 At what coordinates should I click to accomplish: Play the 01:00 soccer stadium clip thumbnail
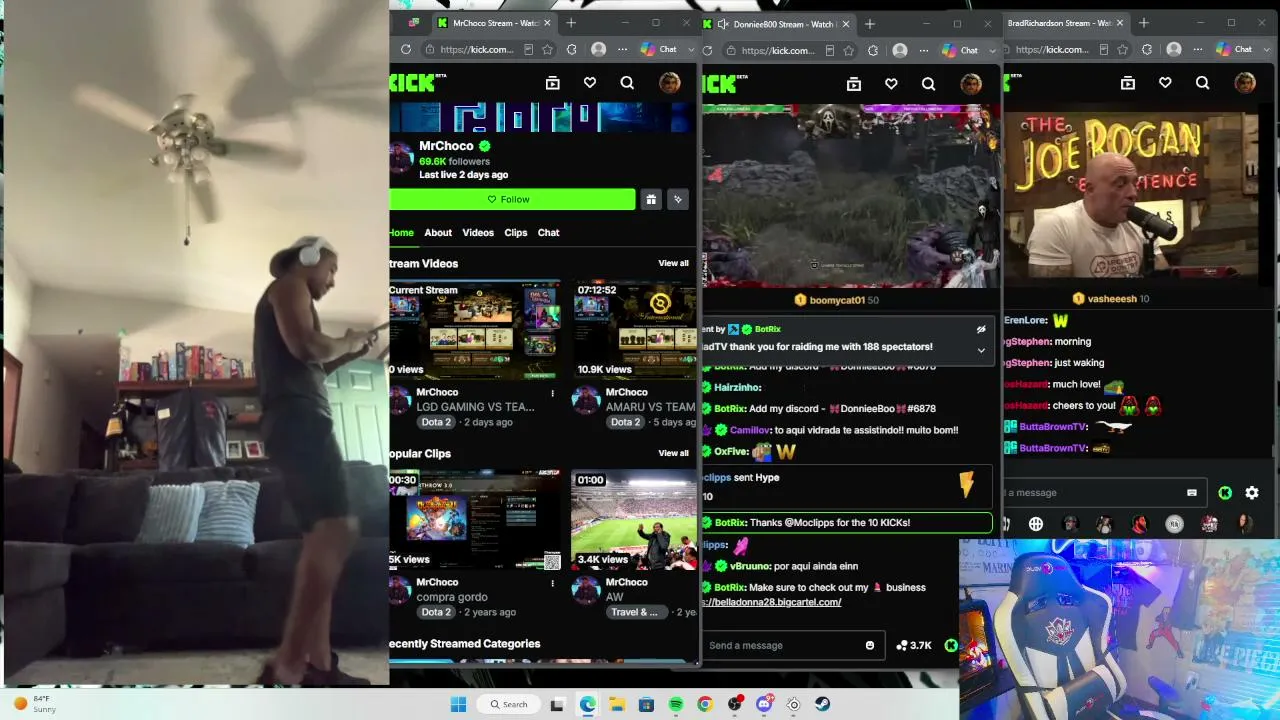[x=634, y=520]
